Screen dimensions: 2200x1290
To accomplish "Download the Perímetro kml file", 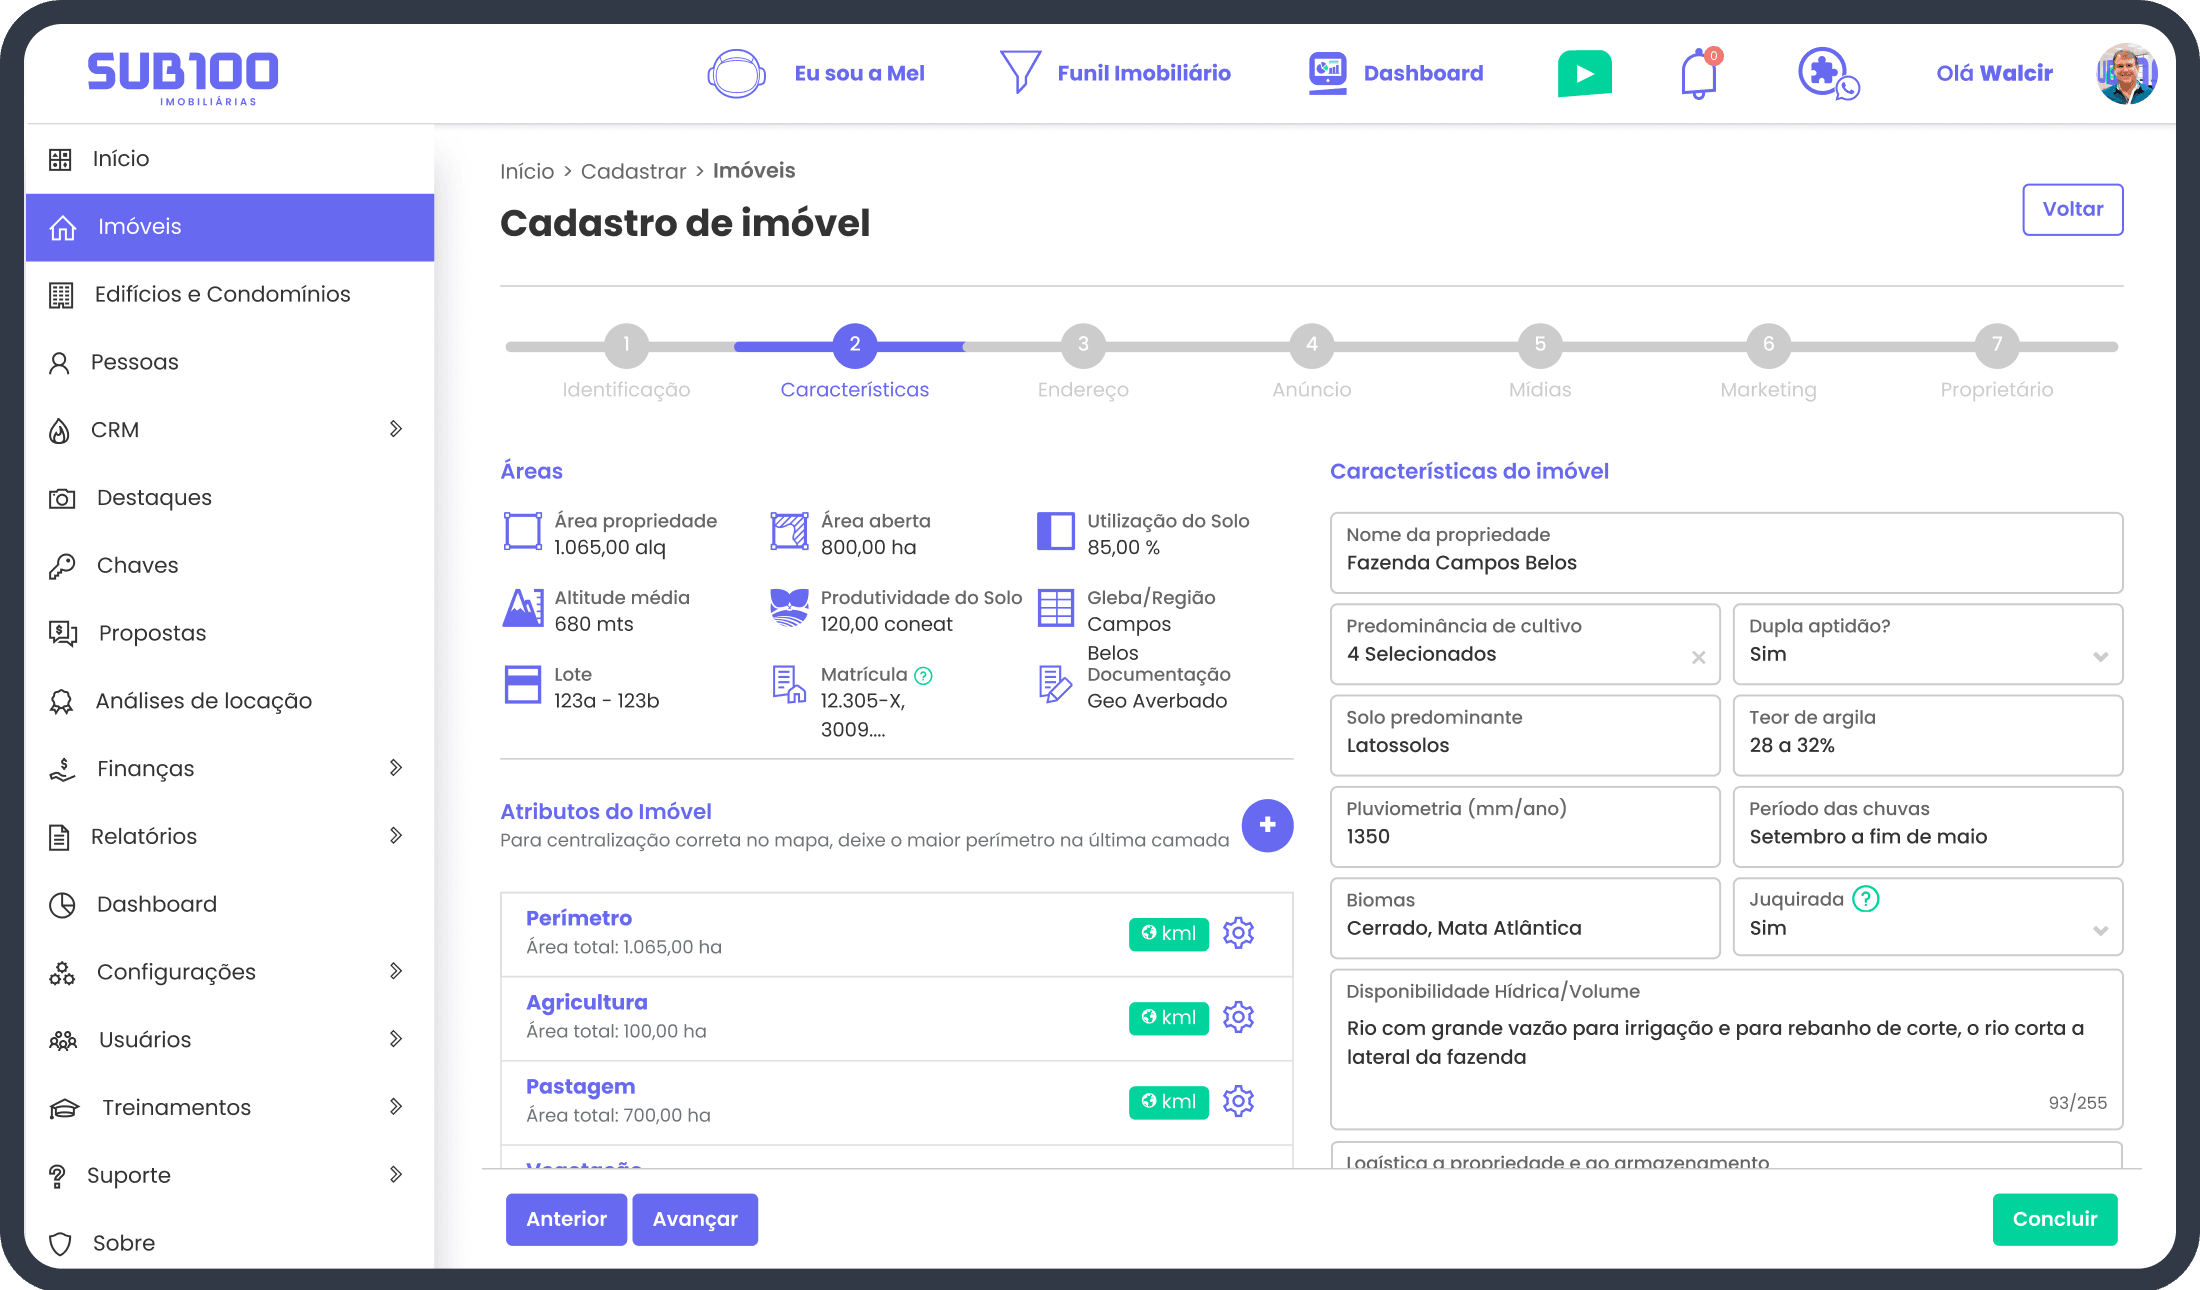I will pyautogui.click(x=1169, y=934).
